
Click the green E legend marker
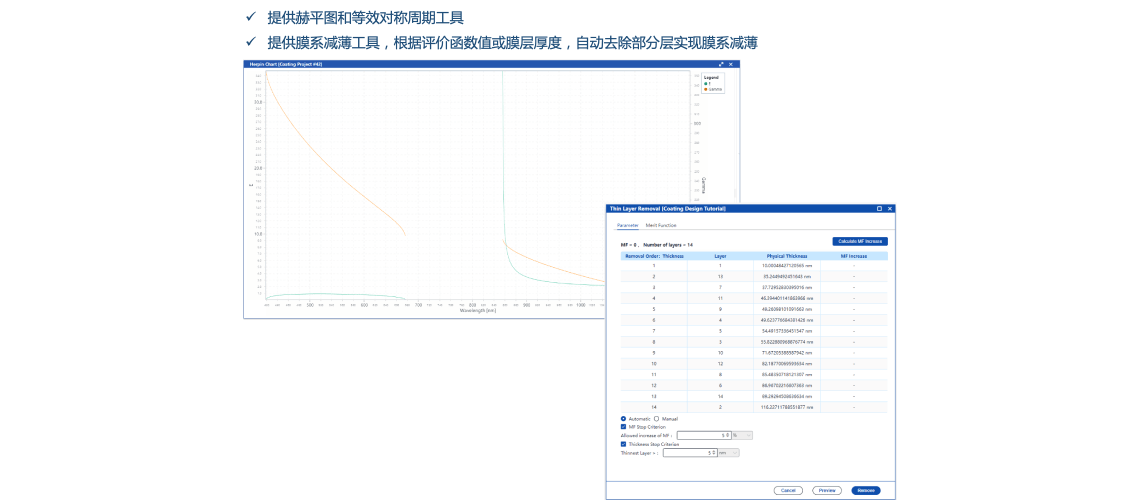[705, 83]
